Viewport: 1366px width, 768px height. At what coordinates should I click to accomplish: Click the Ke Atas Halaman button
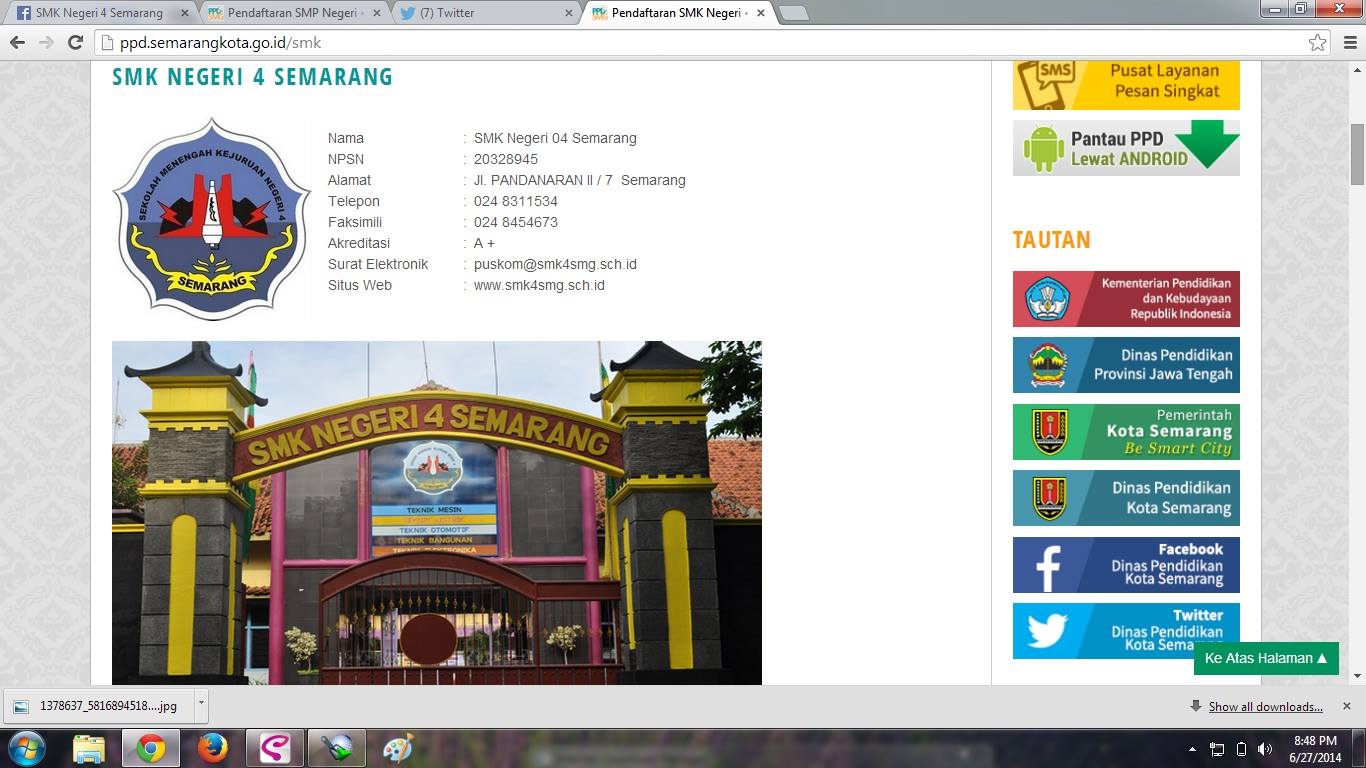(x=1266, y=658)
